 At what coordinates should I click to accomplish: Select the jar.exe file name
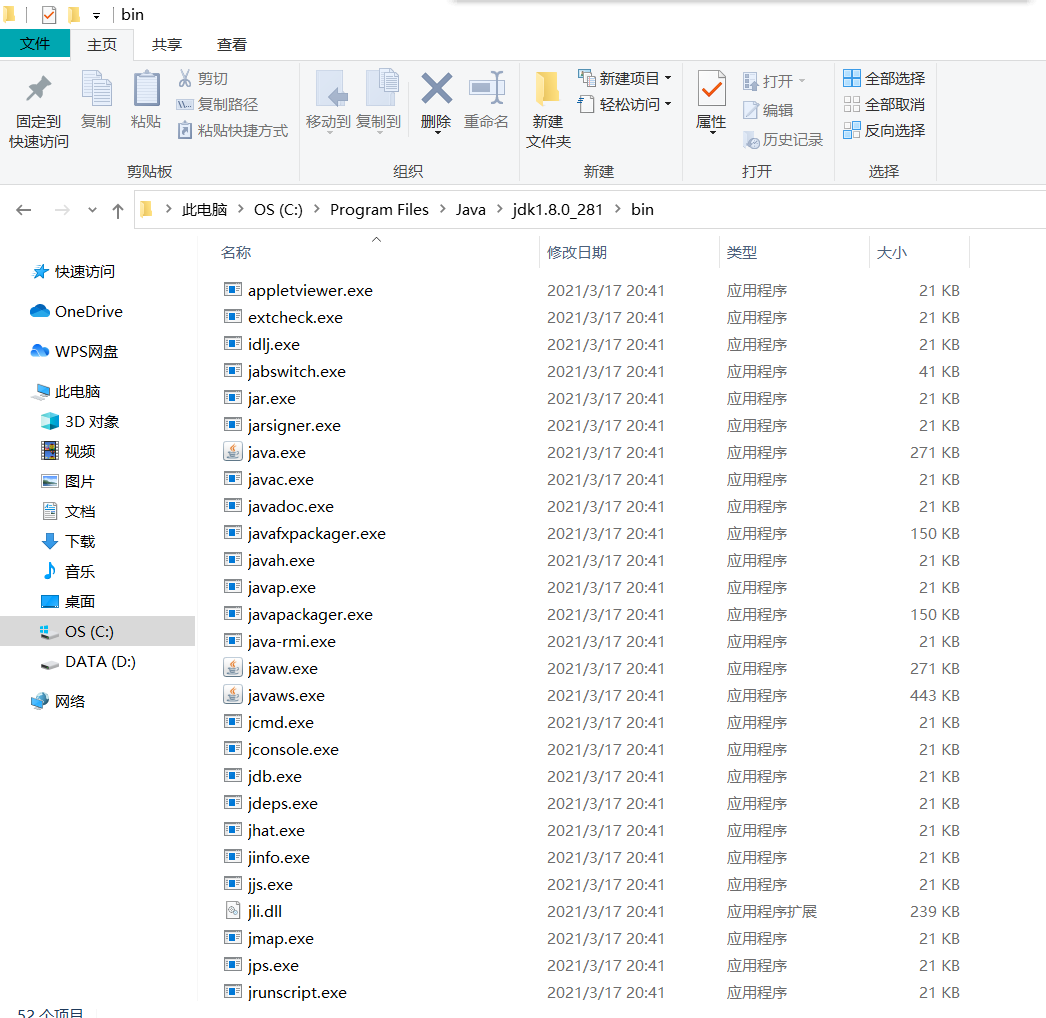272,398
